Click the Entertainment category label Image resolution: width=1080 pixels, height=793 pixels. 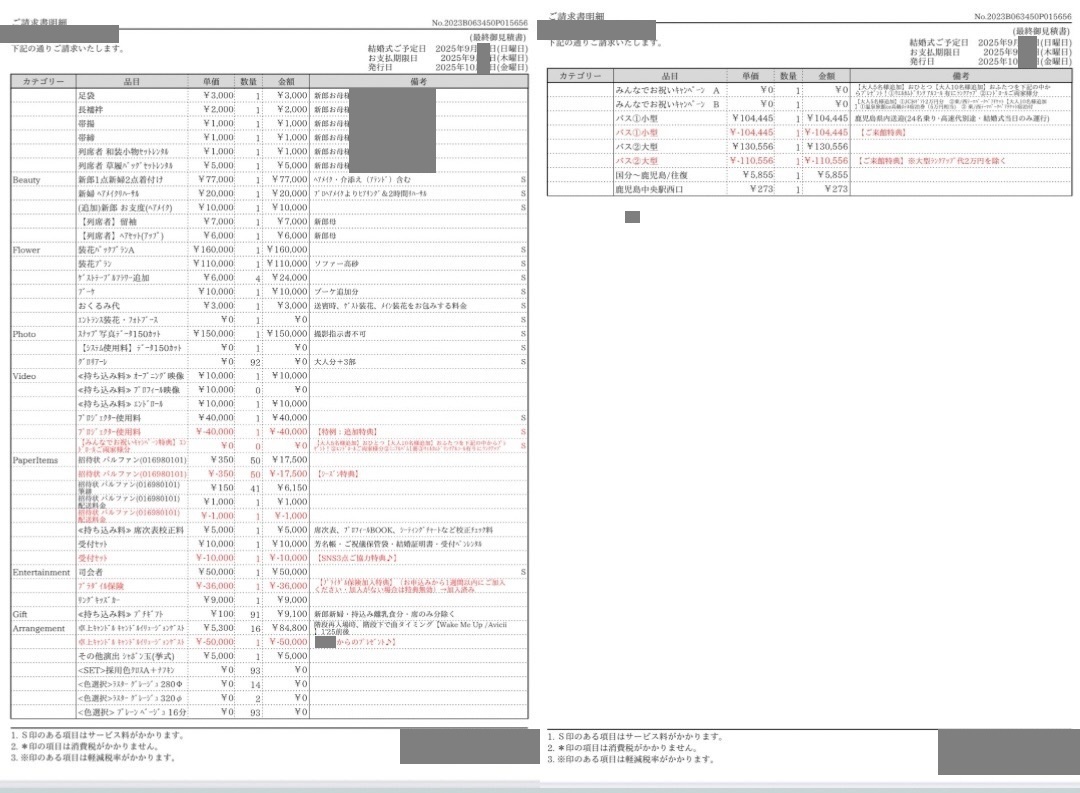pos(40,572)
